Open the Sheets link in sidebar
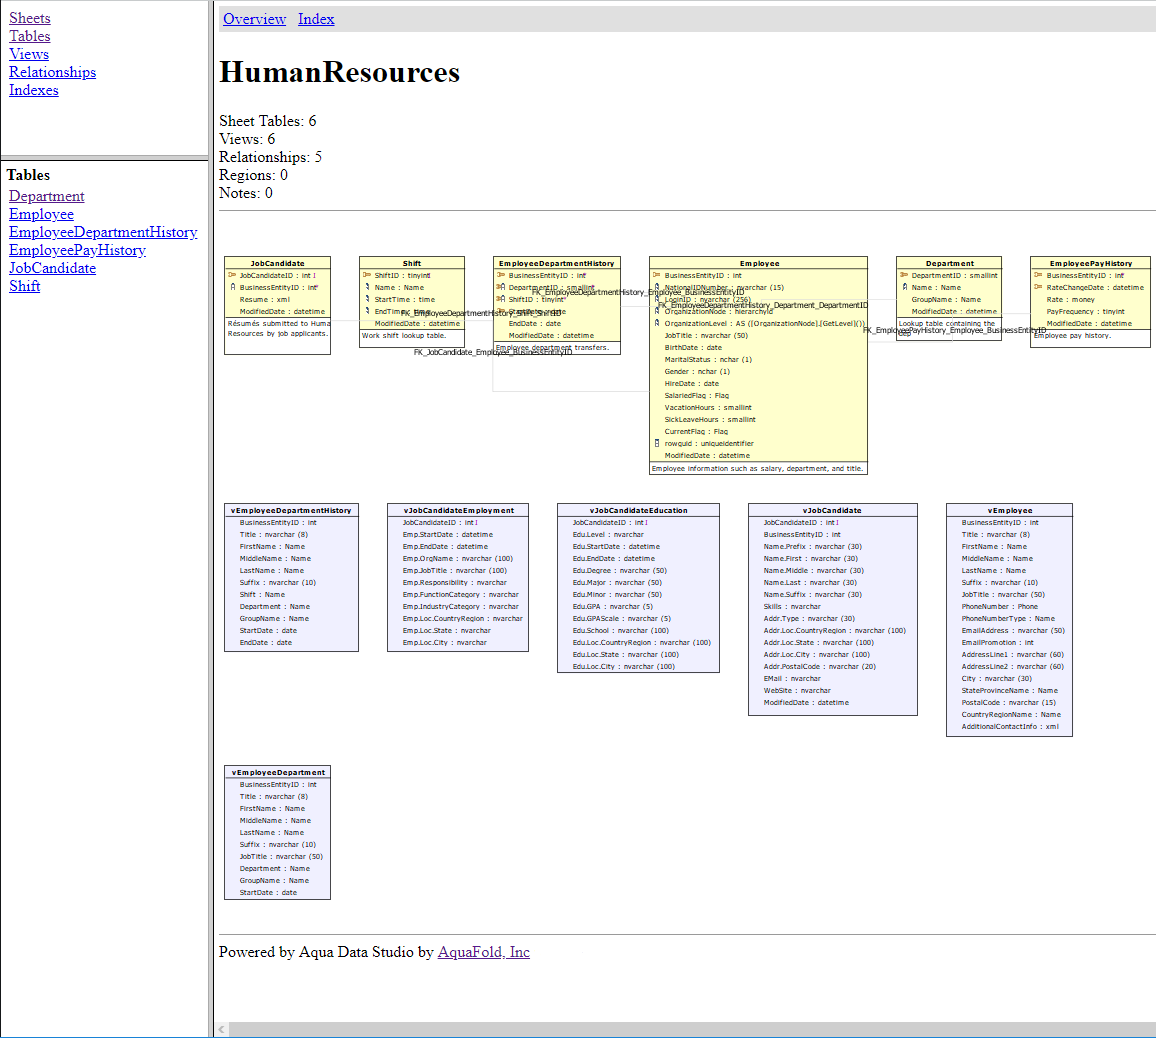1156x1038 pixels. tap(30, 18)
